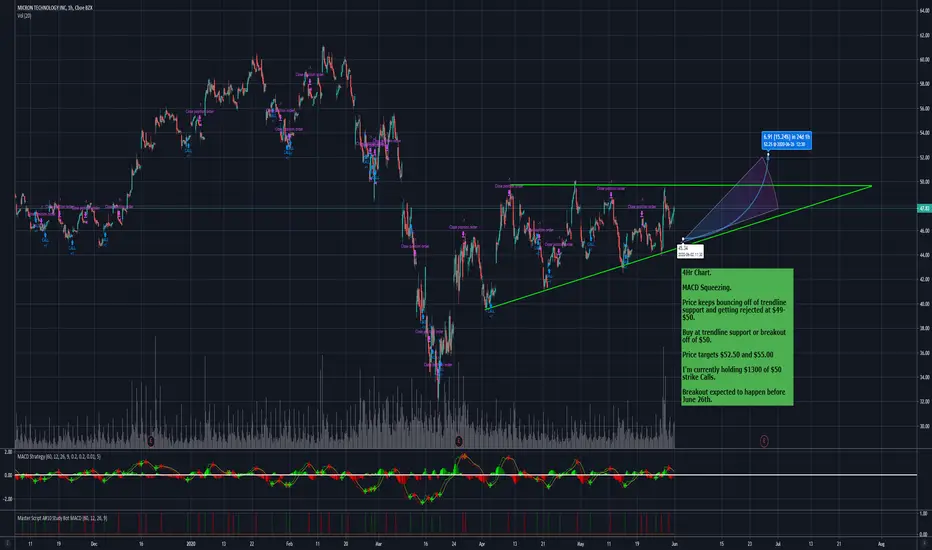
Task: Click the 22 date label in January
Action: coord(252,543)
